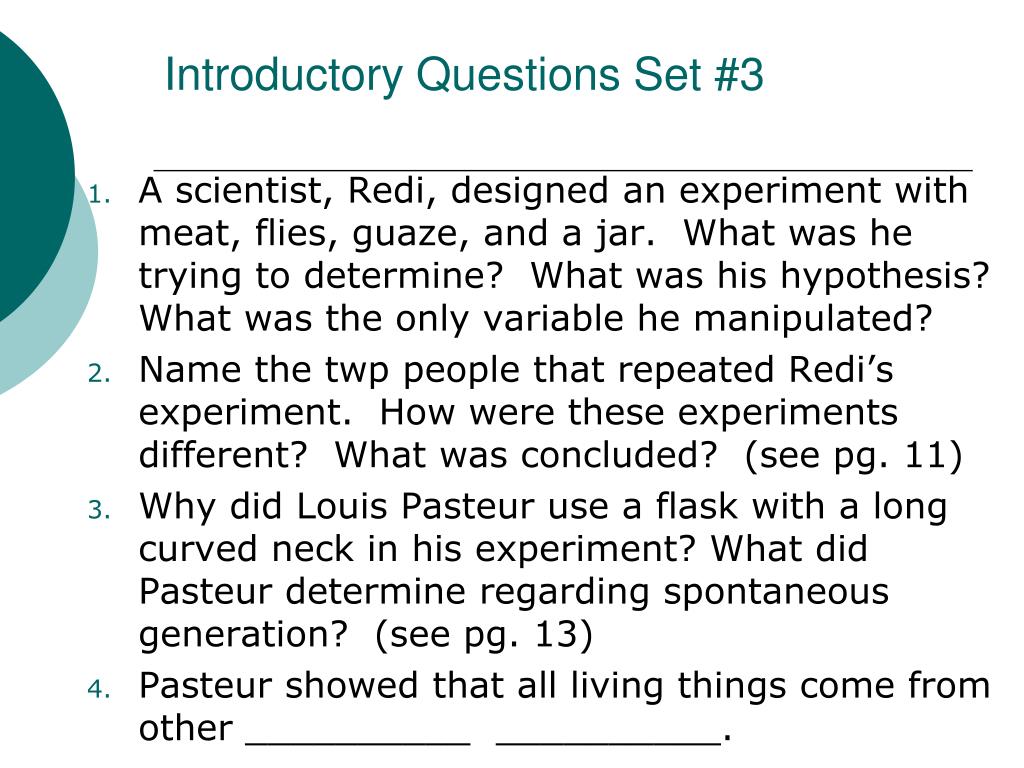Screen dimensions: 1024x768
Task: Select list number 2 marker
Action: point(99,374)
